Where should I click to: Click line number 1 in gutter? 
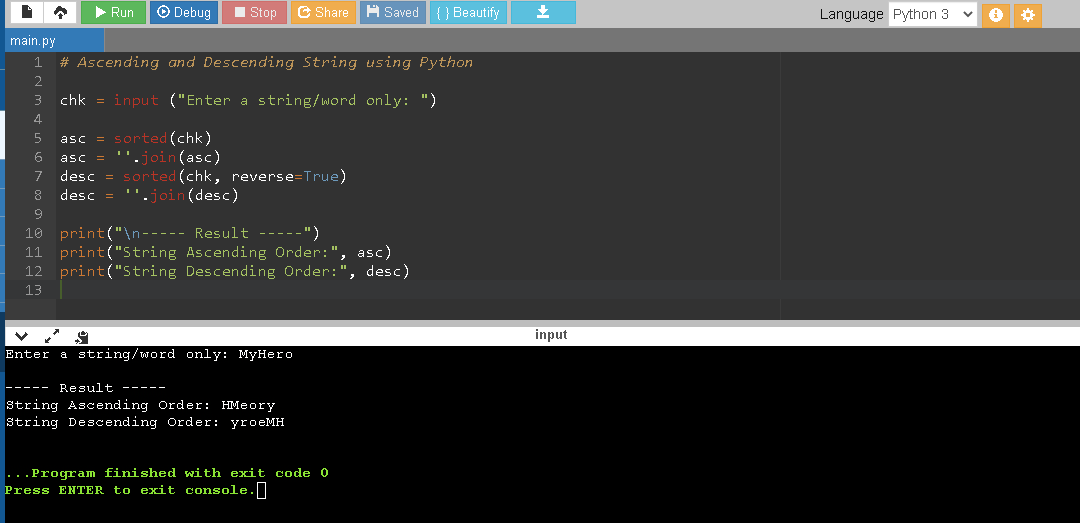(x=37, y=63)
